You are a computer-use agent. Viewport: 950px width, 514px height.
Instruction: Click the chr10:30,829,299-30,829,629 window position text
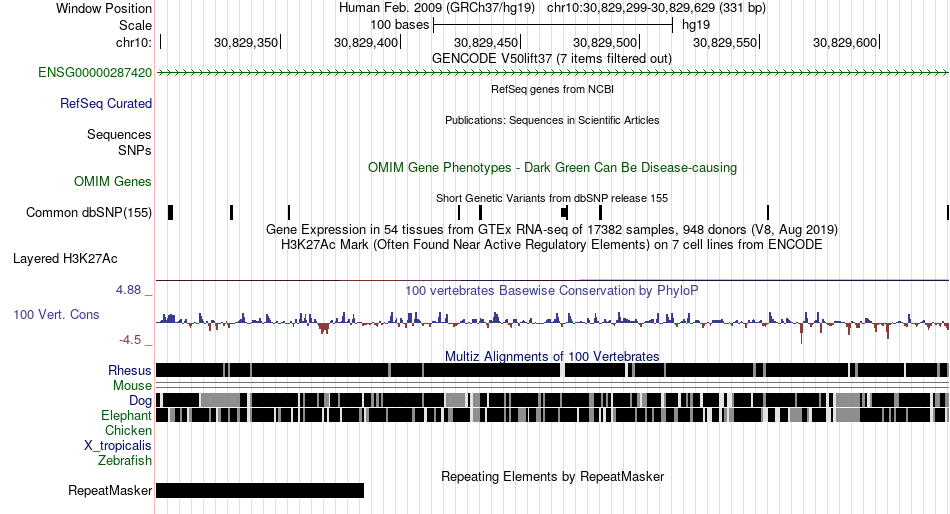point(656,8)
